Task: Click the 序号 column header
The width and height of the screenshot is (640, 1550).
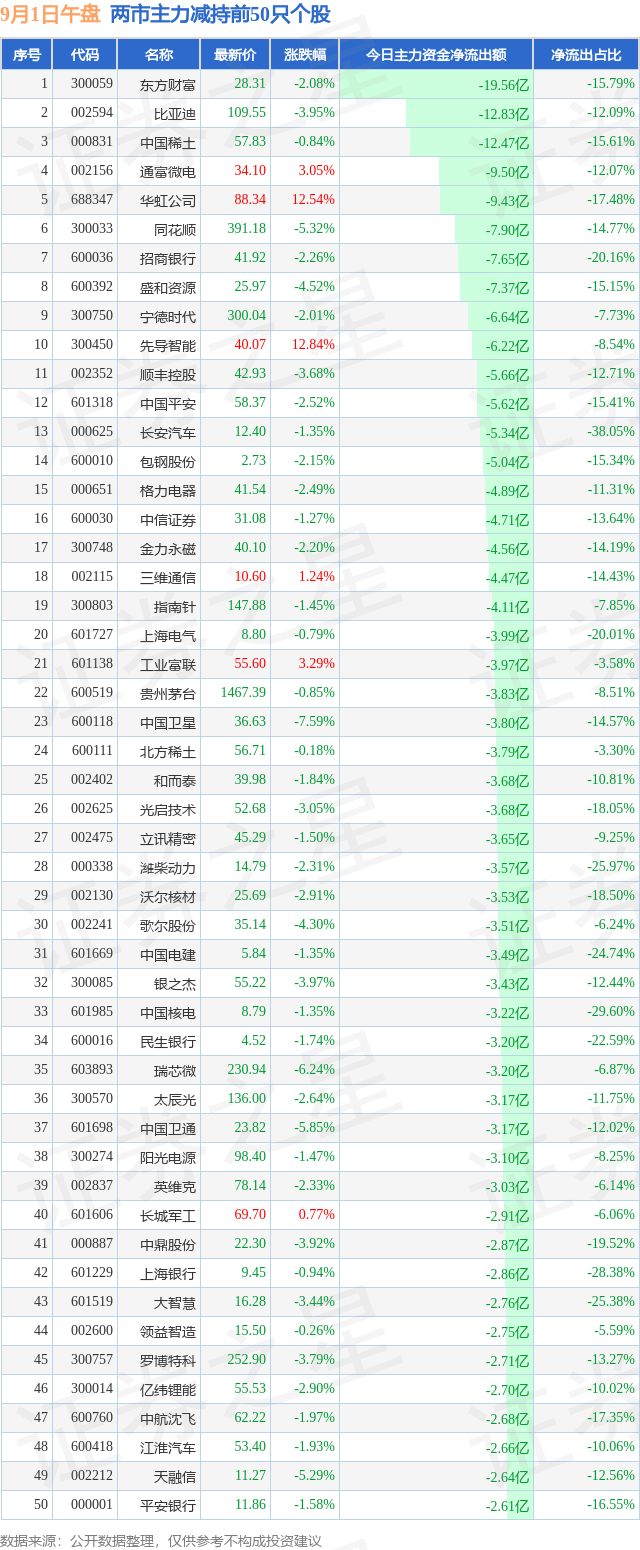Action: click(x=27, y=55)
